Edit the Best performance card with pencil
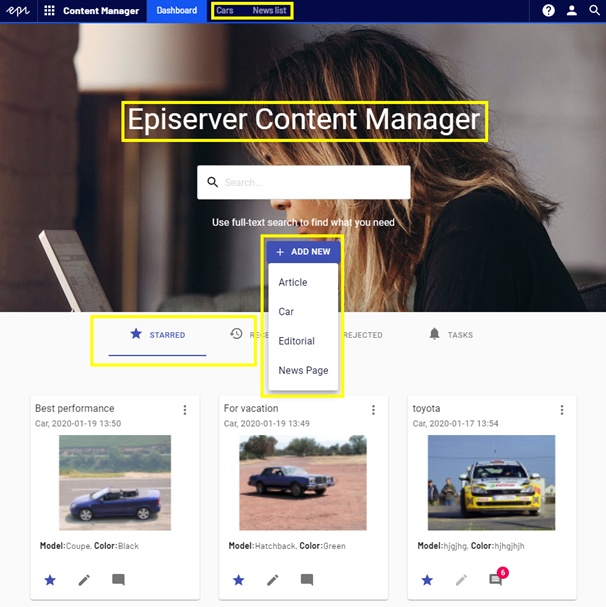606x607 pixels. pos(84,579)
